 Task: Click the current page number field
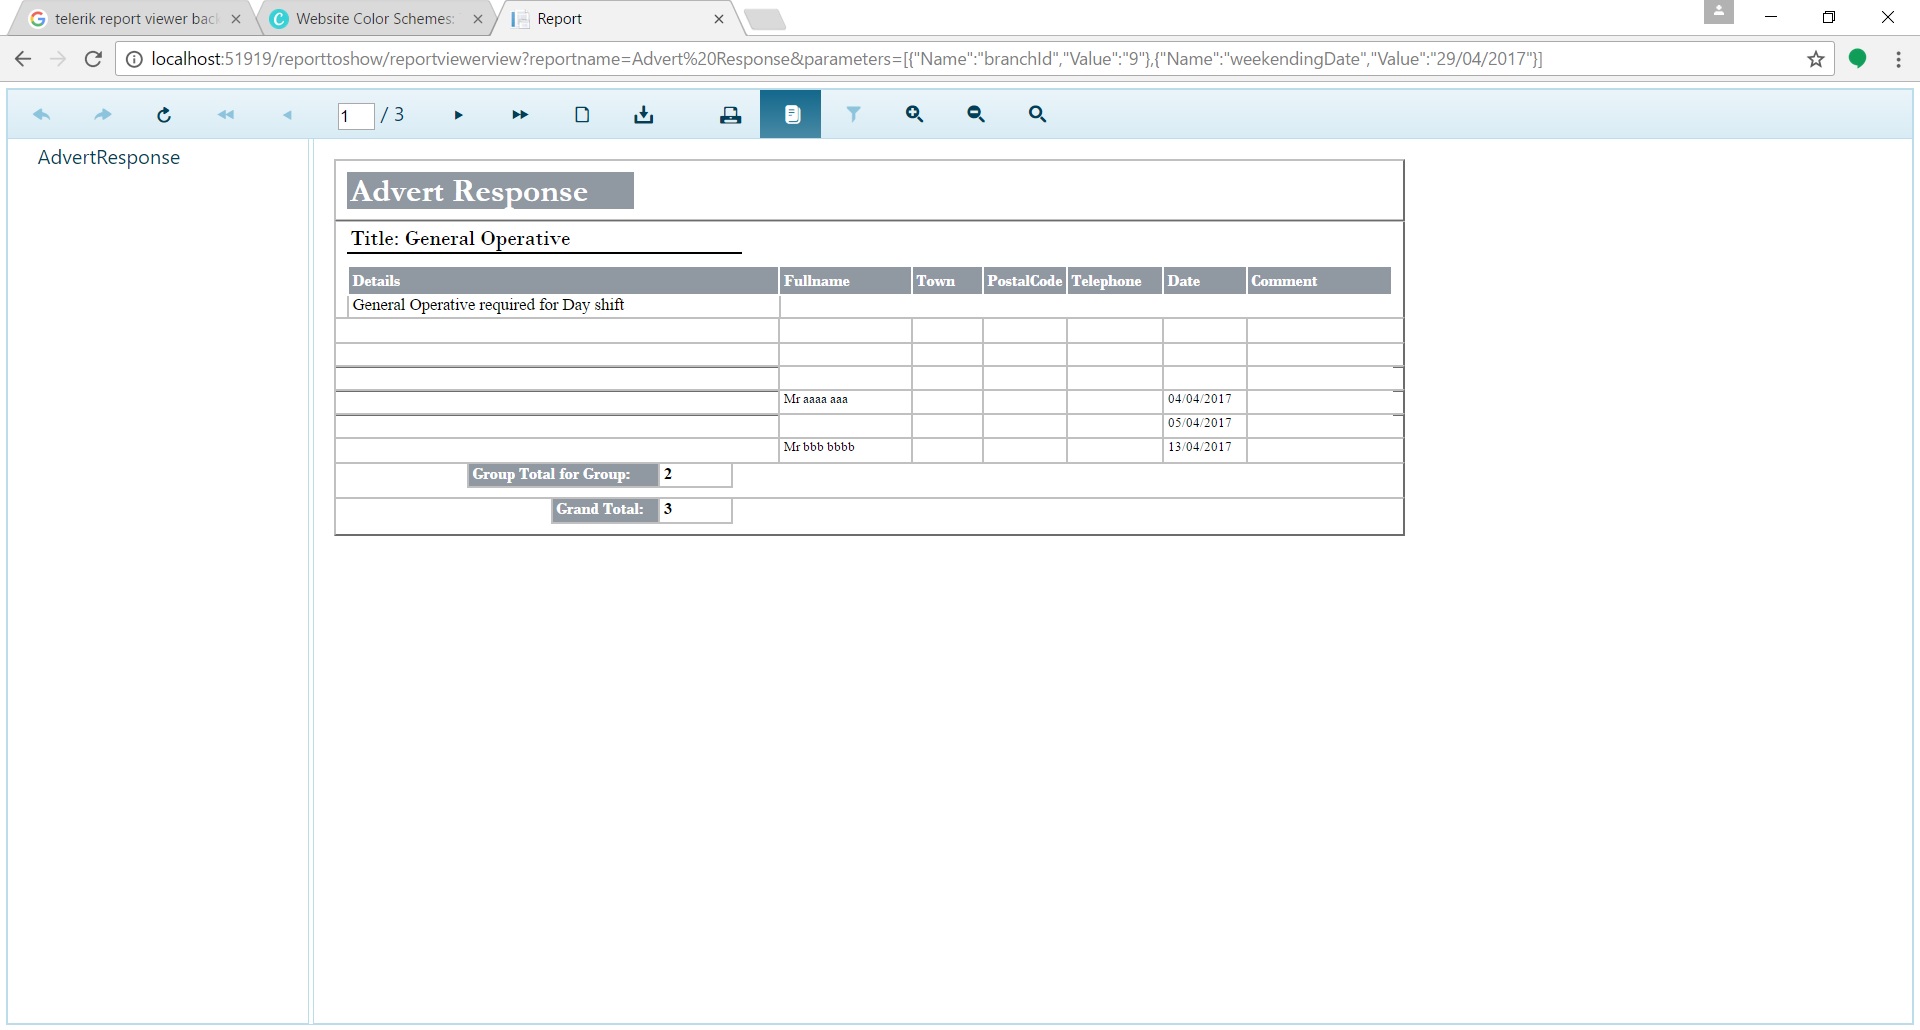356,116
